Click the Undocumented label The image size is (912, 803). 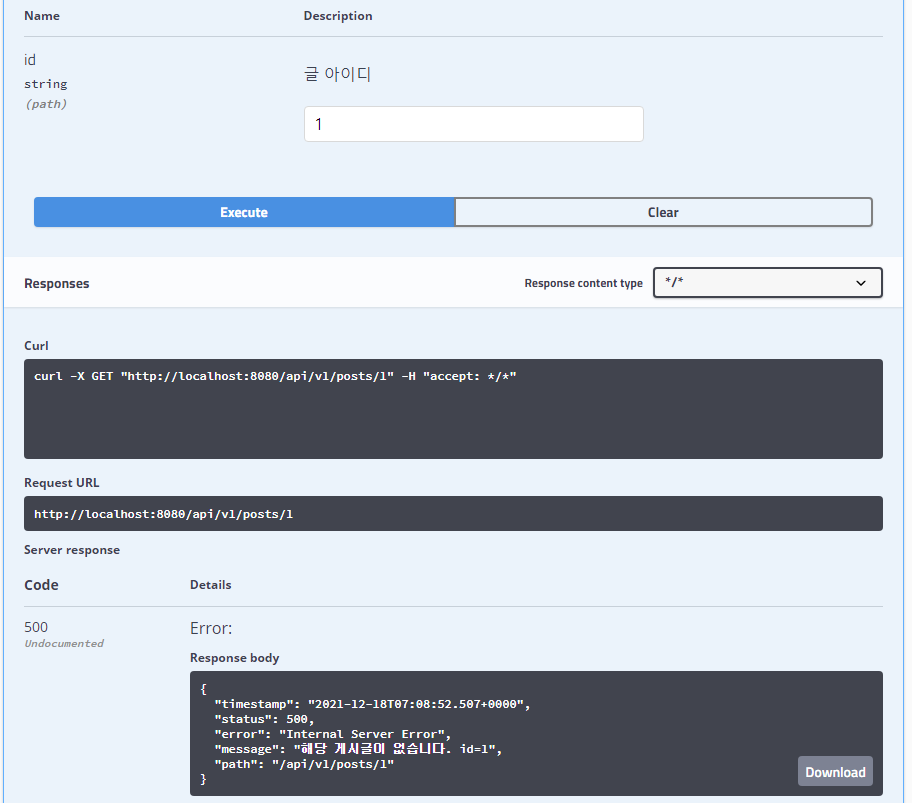click(x=64, y=643)
